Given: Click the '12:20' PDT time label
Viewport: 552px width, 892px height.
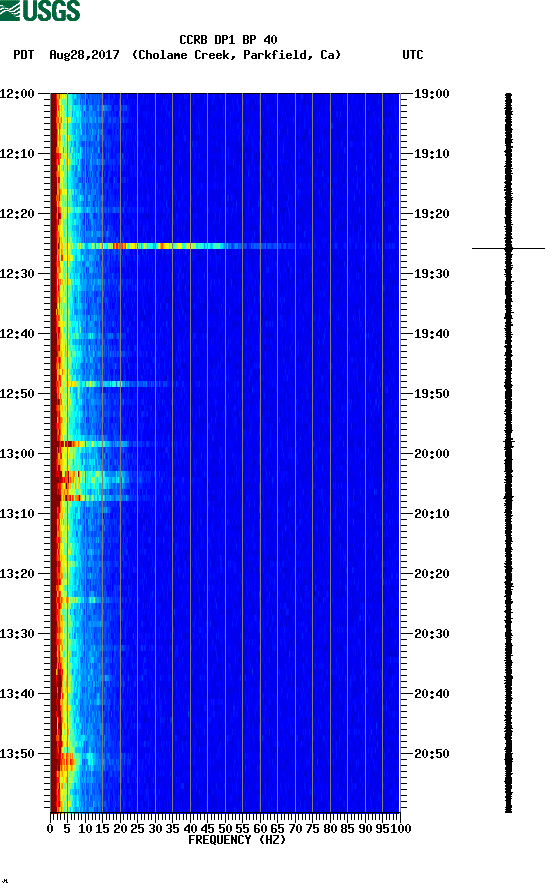Looking at the screenshot, I should (17, 213).
